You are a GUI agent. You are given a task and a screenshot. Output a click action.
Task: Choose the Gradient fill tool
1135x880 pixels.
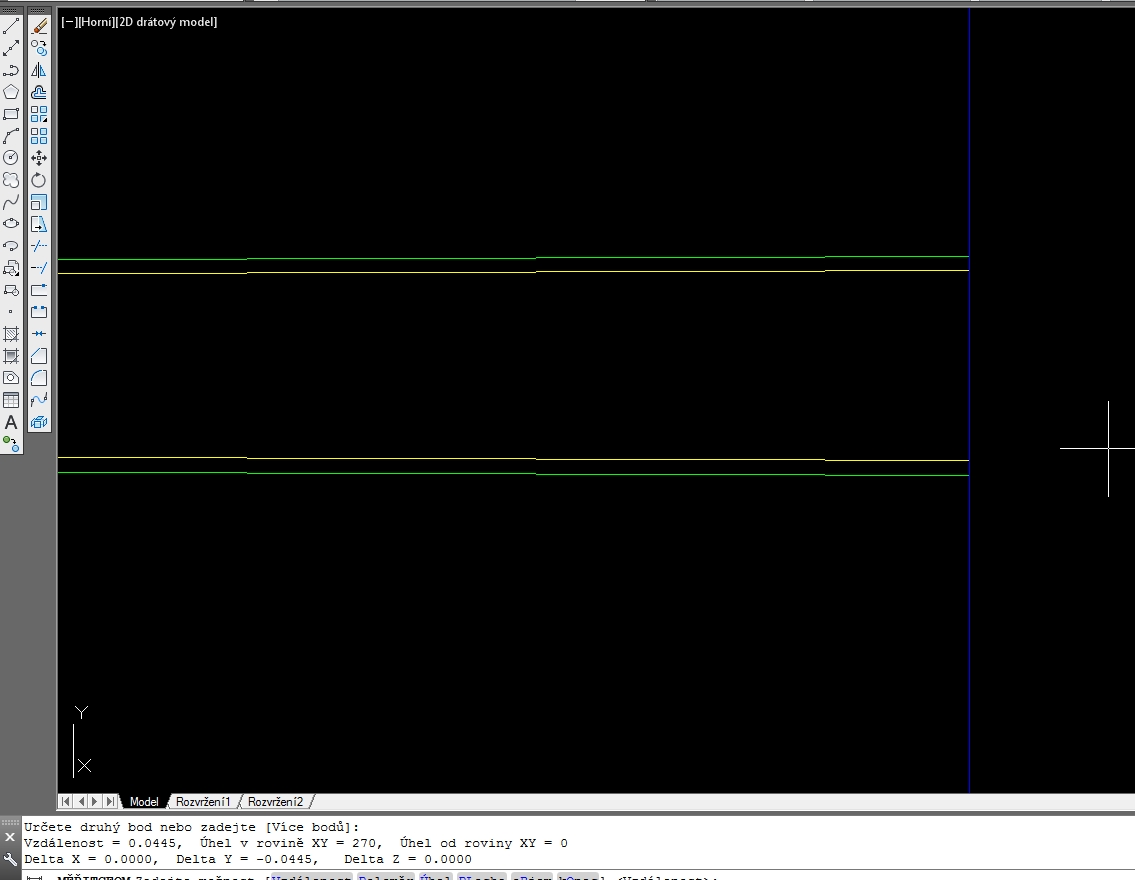click(11, 356)
